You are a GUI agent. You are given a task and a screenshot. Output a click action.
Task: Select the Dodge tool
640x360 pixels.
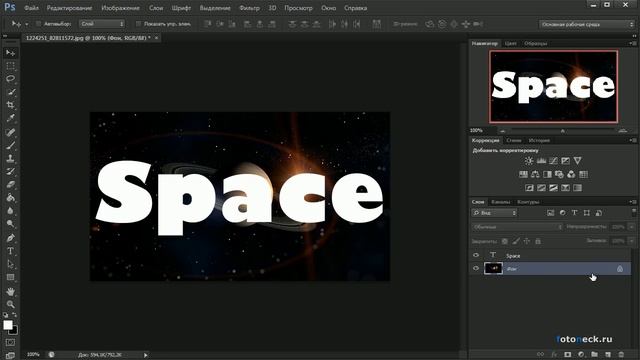click(11, 224)
